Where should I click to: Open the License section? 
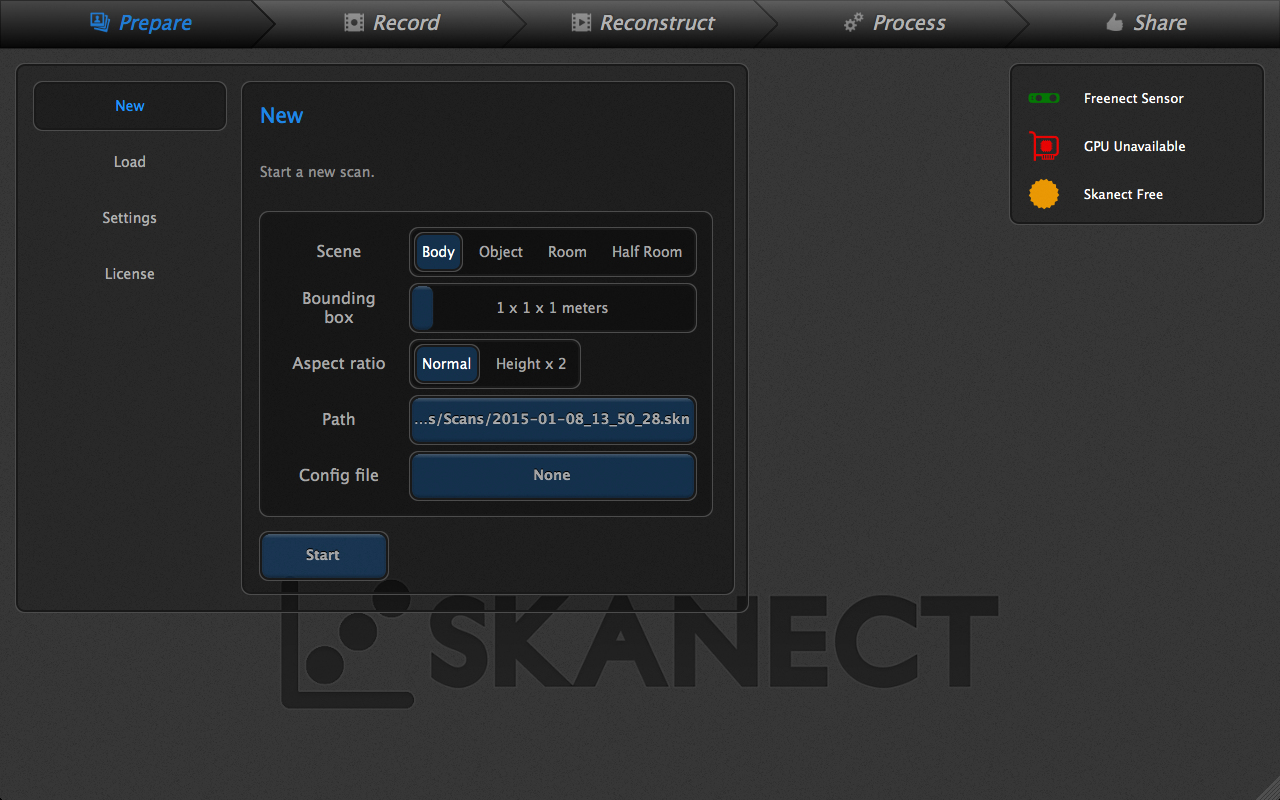tap(130, 274)
